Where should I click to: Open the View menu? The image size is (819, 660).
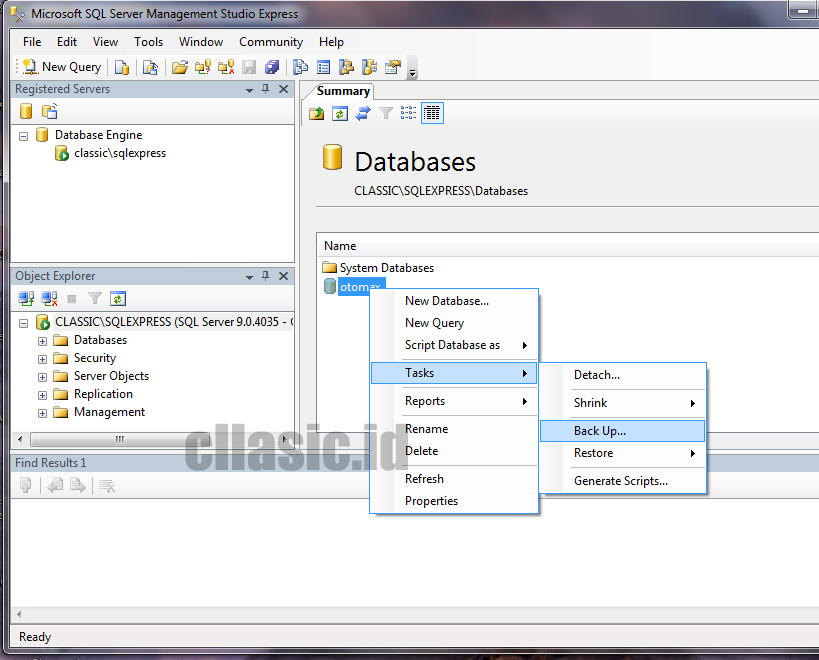(x=106, y=42)
